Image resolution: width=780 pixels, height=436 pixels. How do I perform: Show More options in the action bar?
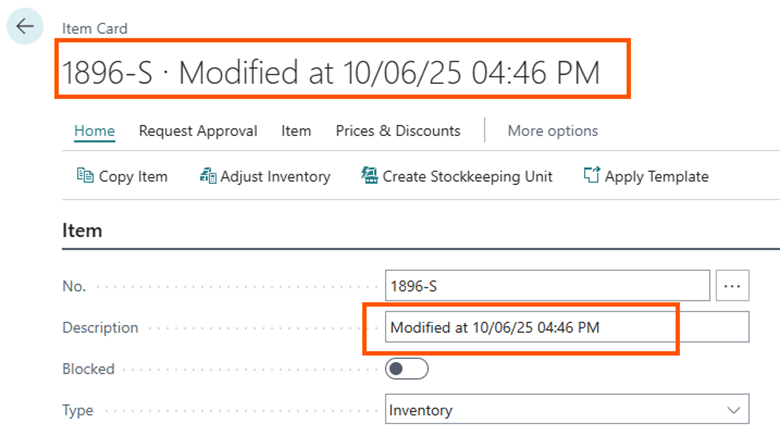pyautogui.click(x=552, y=131)
